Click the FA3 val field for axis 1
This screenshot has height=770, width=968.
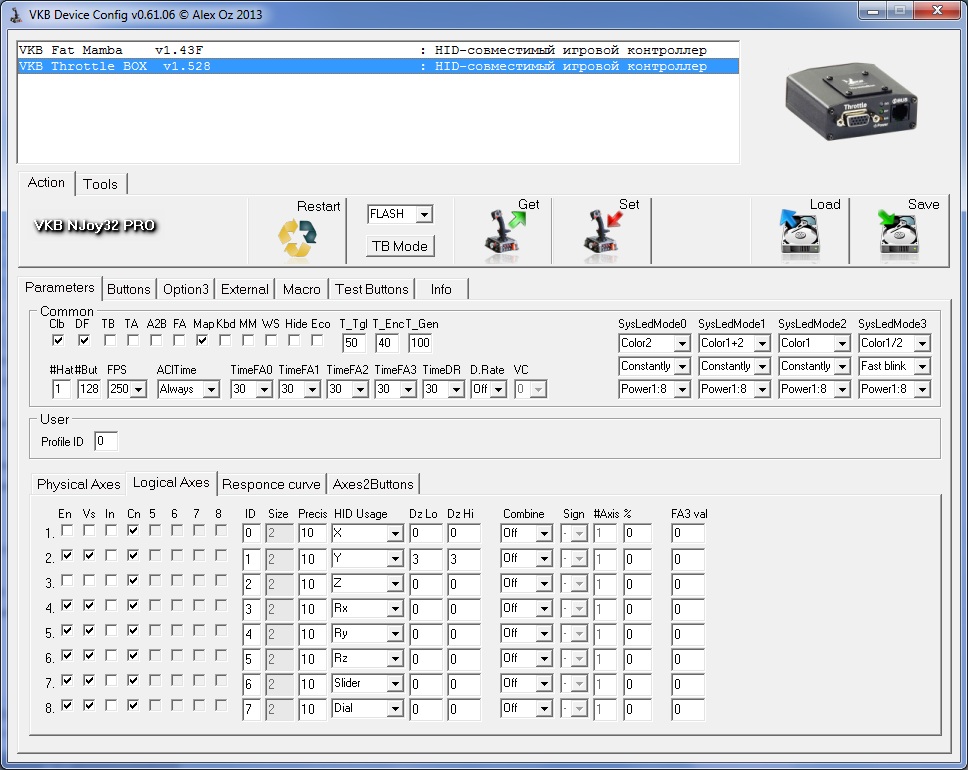[x=688, y=533]
